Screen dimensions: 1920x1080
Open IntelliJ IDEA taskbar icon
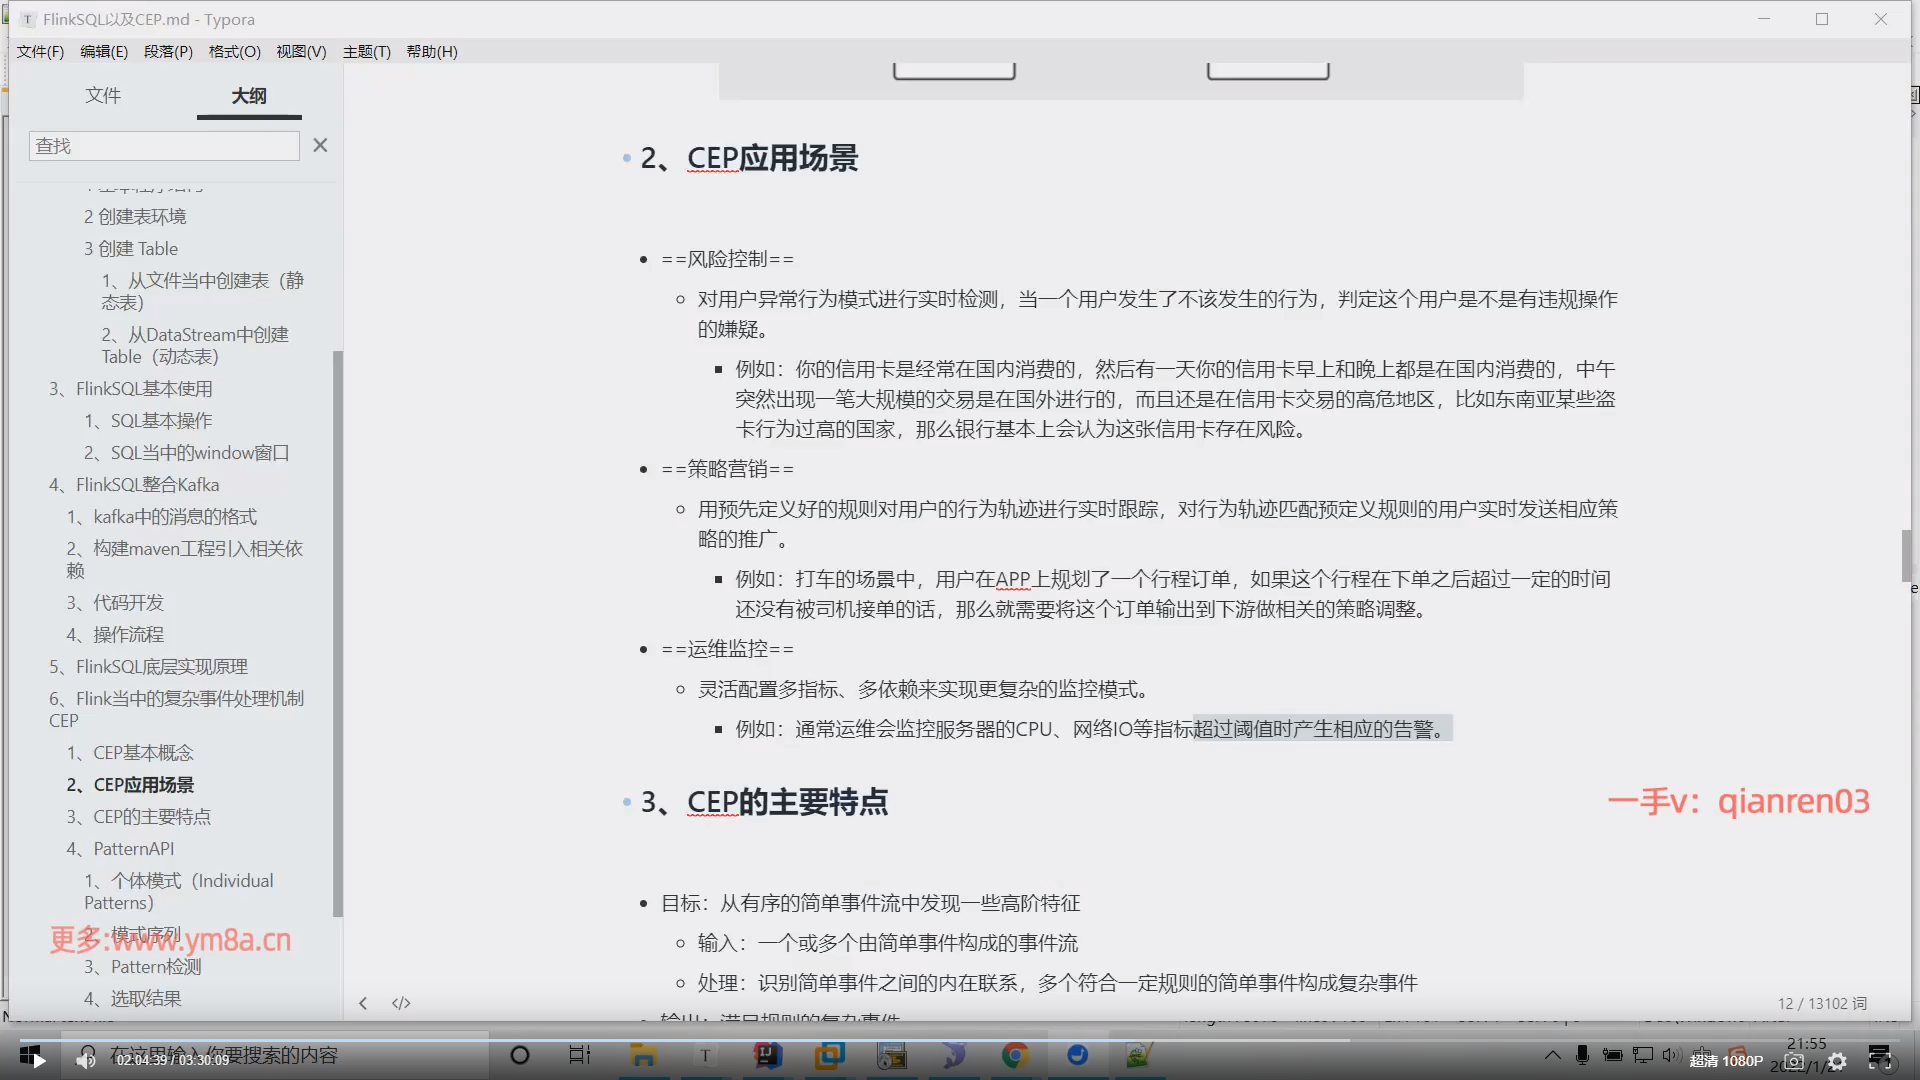(767, 1055)
